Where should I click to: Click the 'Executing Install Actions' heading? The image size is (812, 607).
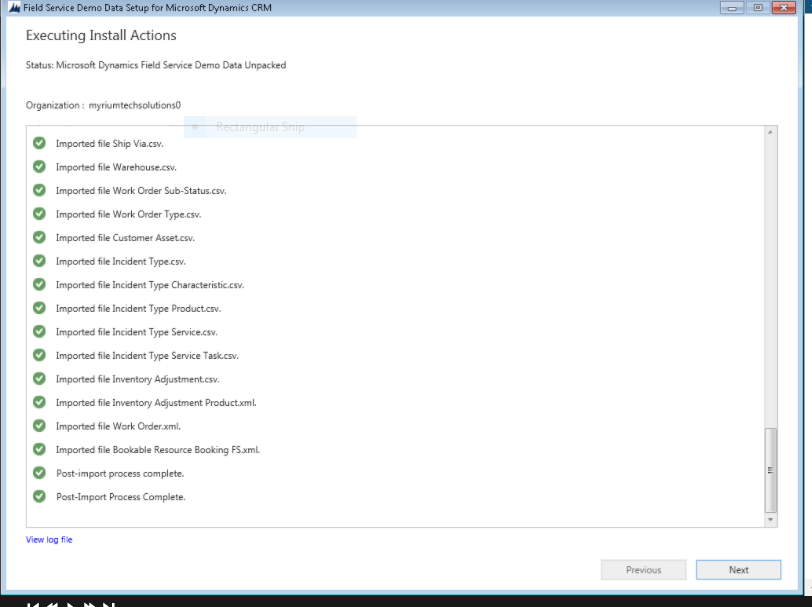point(101,35)
